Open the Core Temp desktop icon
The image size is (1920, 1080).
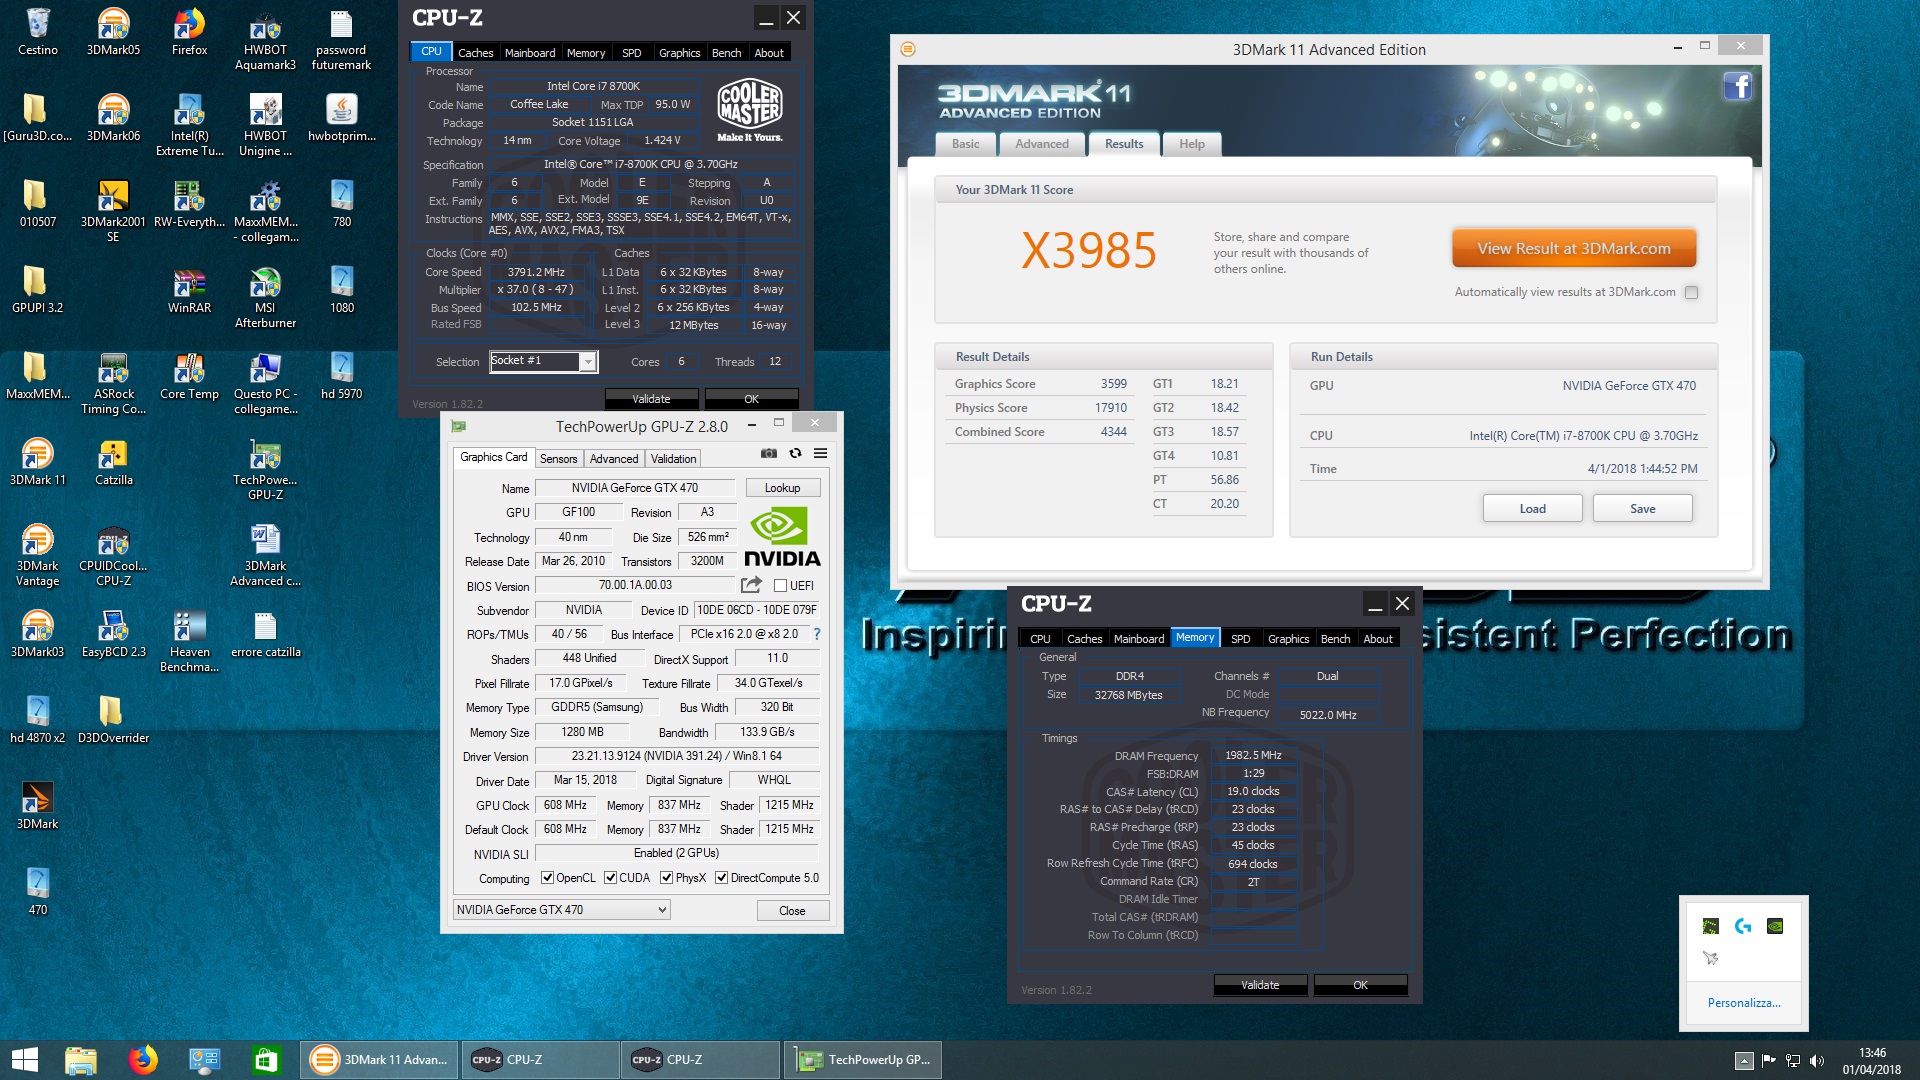(x=189, y=375)
